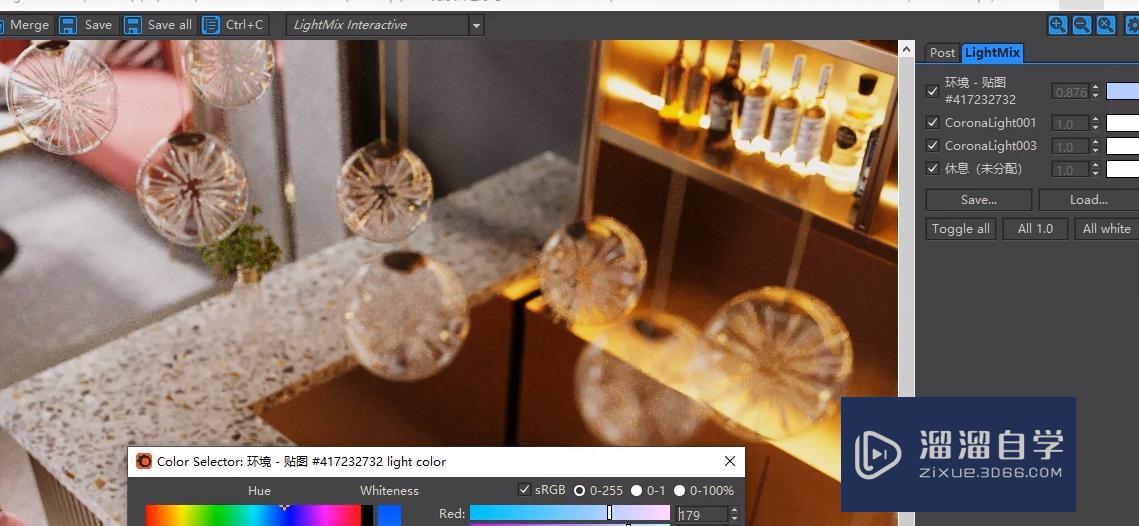Click the Load... LightMix button
Image resolution: width=1139 pixels, height=526 pixels.
pos(1088,200)
